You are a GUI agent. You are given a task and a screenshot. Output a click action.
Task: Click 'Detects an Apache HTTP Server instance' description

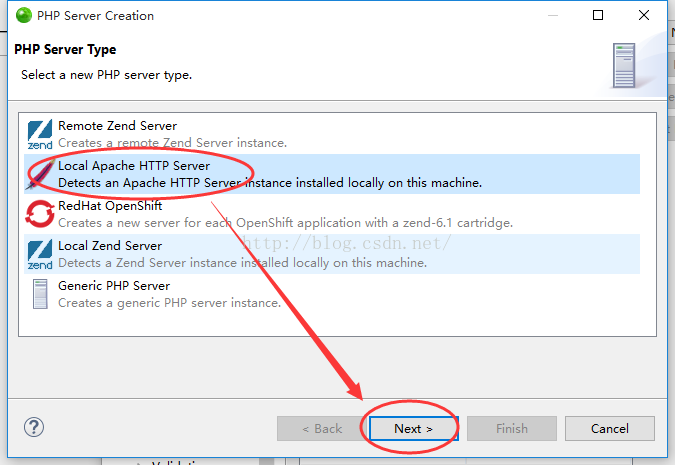[x=270, y=183]
